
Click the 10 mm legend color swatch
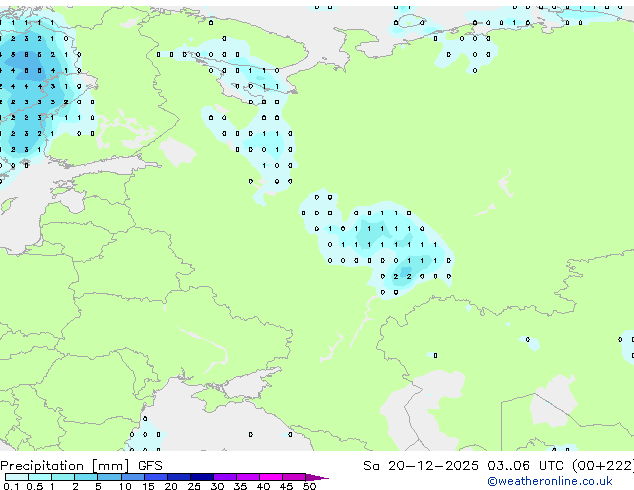coord(132,477)
